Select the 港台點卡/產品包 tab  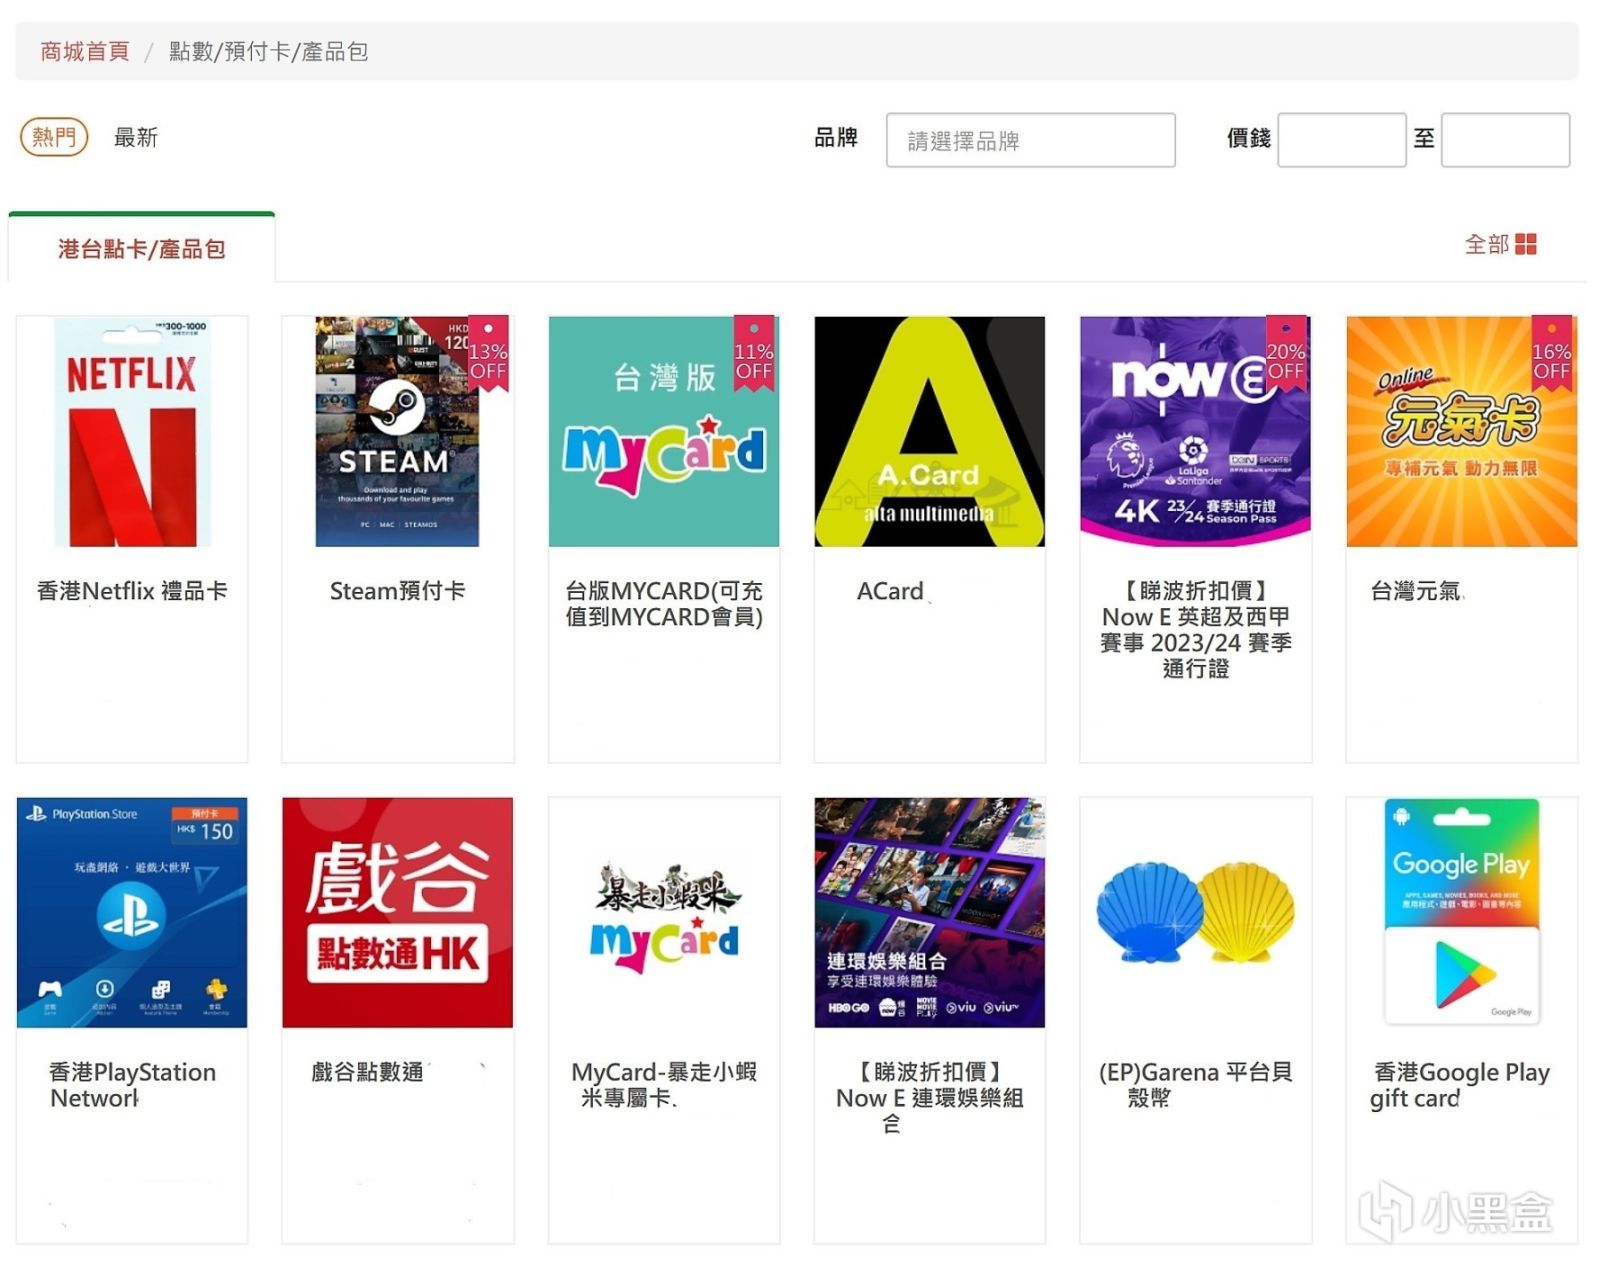point(141,248)
